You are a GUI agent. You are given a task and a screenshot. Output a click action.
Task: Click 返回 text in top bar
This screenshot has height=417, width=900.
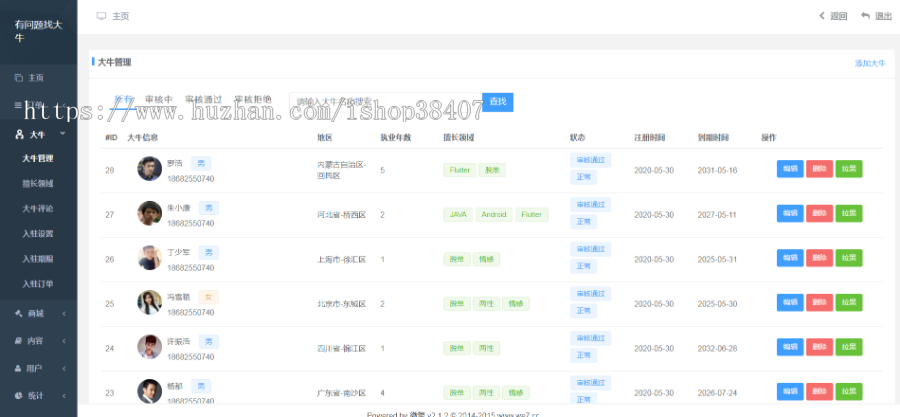839,16
